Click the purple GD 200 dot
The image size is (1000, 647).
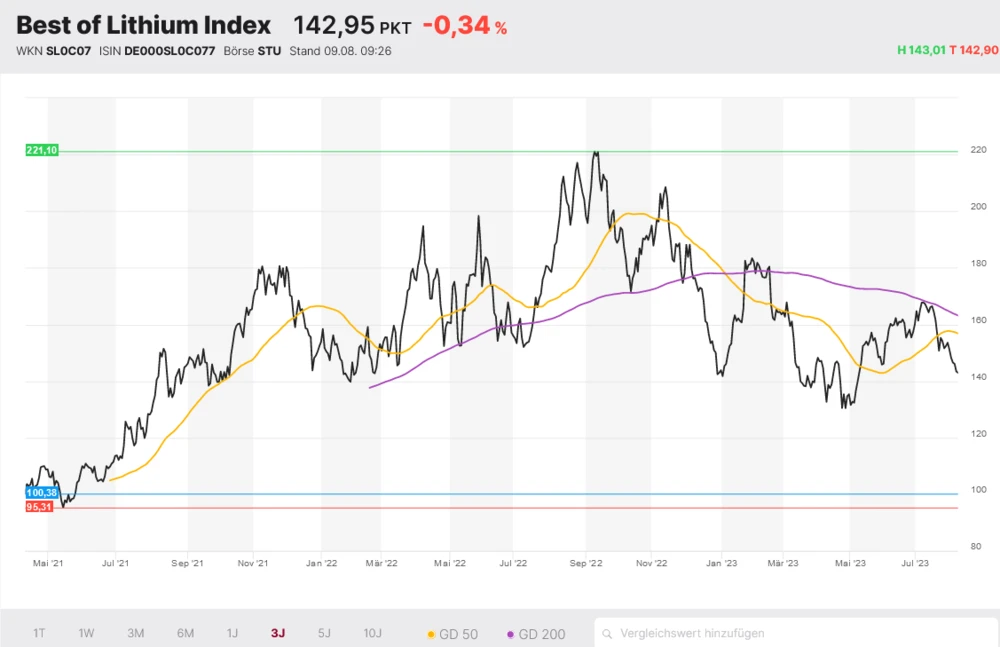coord(511,634)
